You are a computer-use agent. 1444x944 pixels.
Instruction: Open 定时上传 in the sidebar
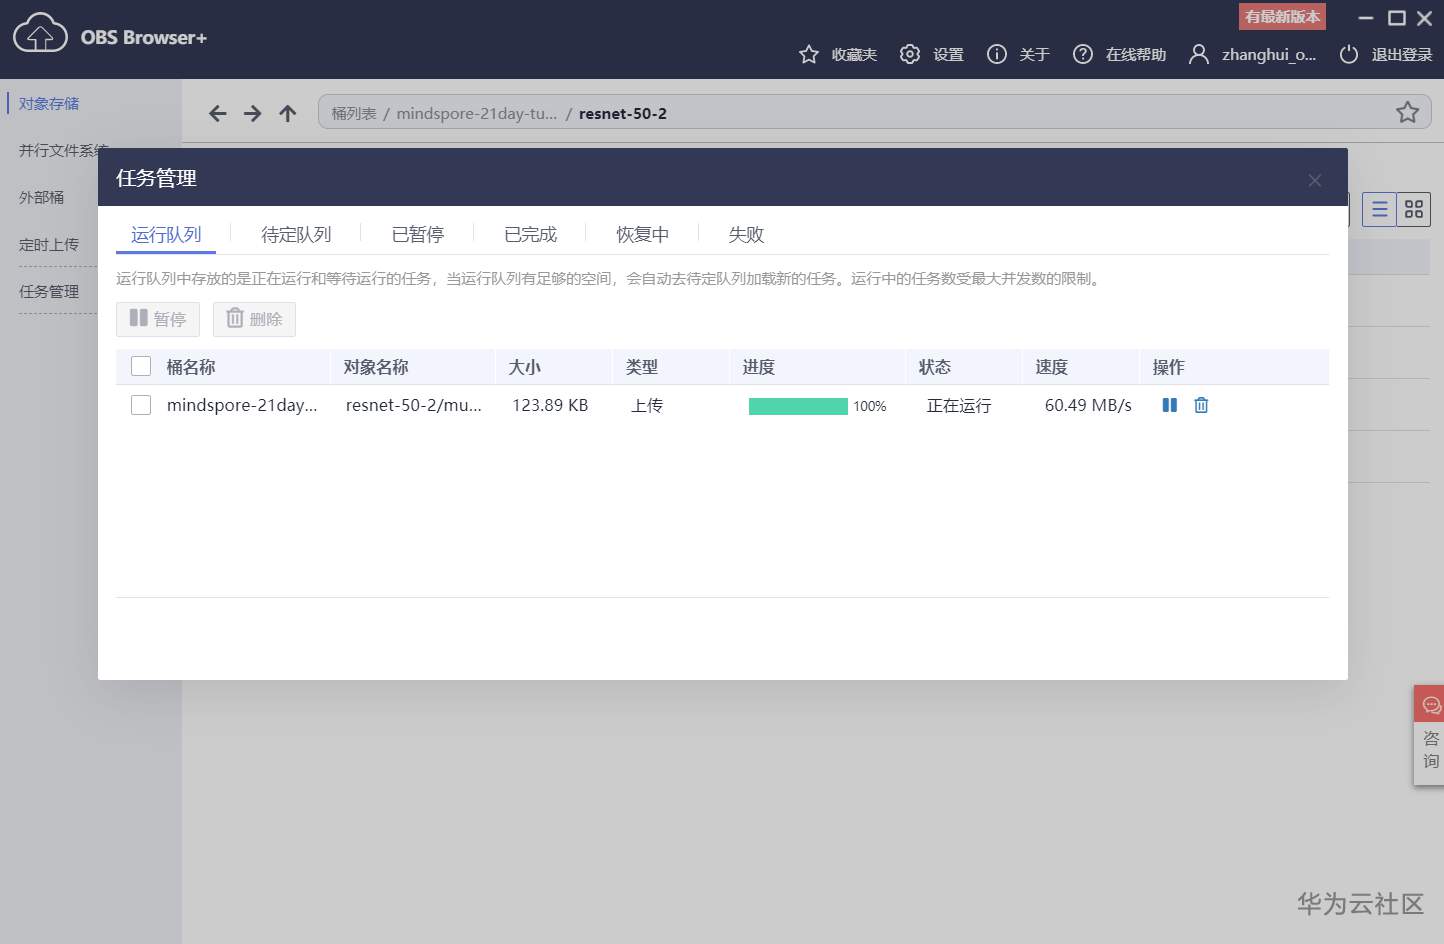(49, 244)
